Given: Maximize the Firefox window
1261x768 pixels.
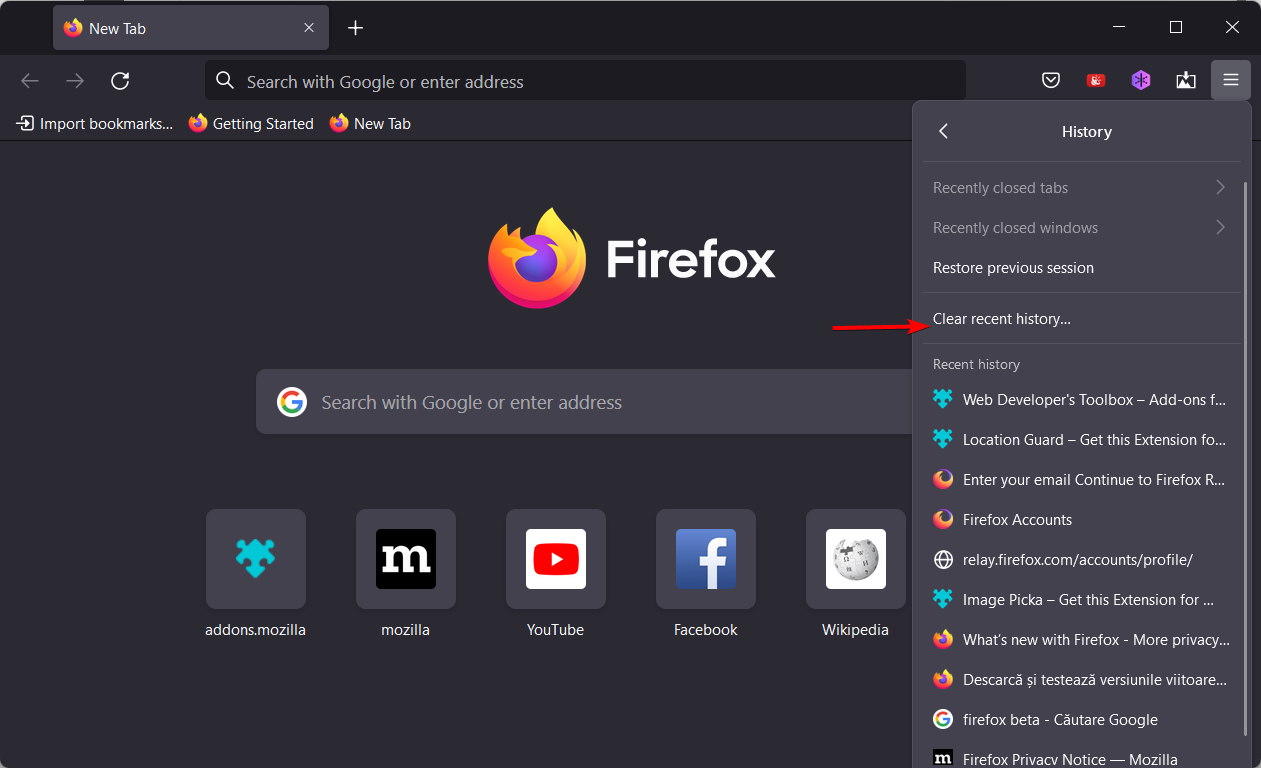Looking at the screenshot, I should tap(1176, 27).
